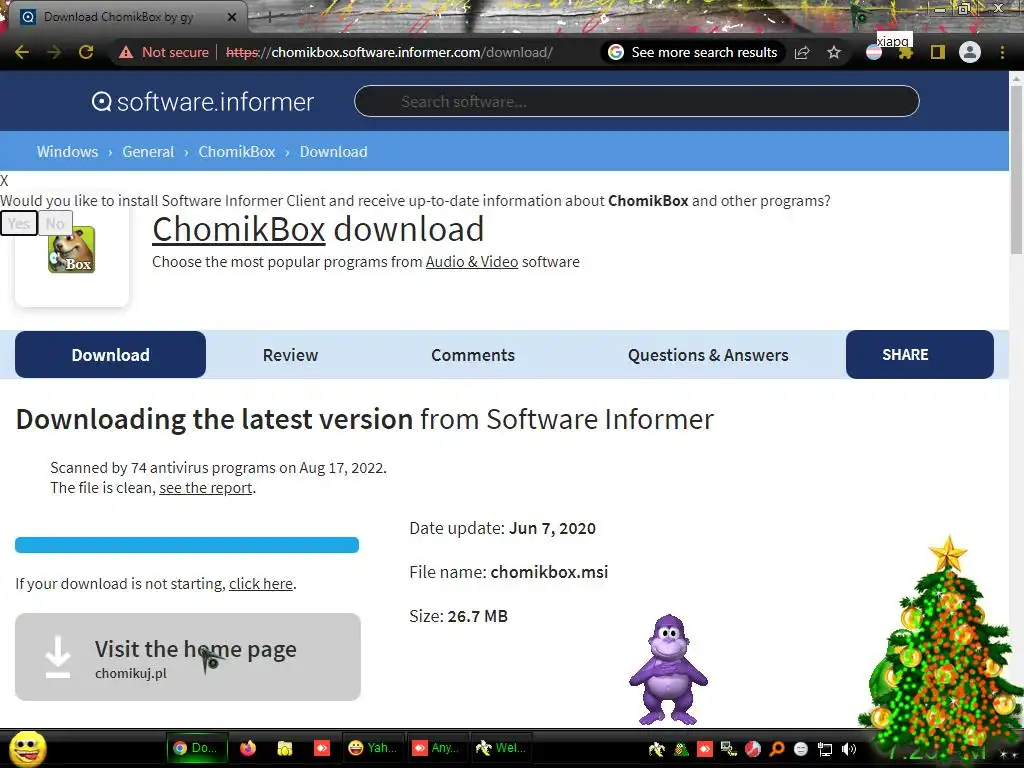Screen dimensions: 1024x768
Task: Reload the page with the refresh icon
Action: (86, 52)
